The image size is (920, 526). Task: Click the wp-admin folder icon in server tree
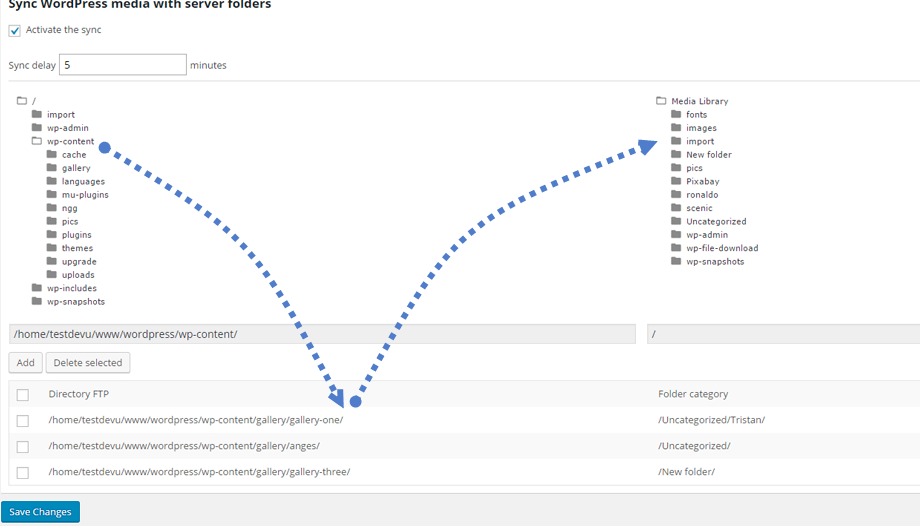coord(37,127)
